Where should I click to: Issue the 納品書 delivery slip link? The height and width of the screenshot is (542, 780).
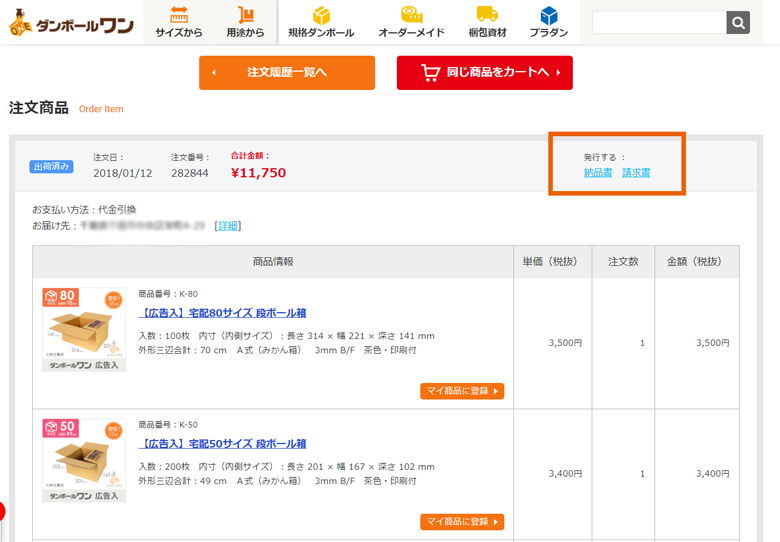coord(597,173)
